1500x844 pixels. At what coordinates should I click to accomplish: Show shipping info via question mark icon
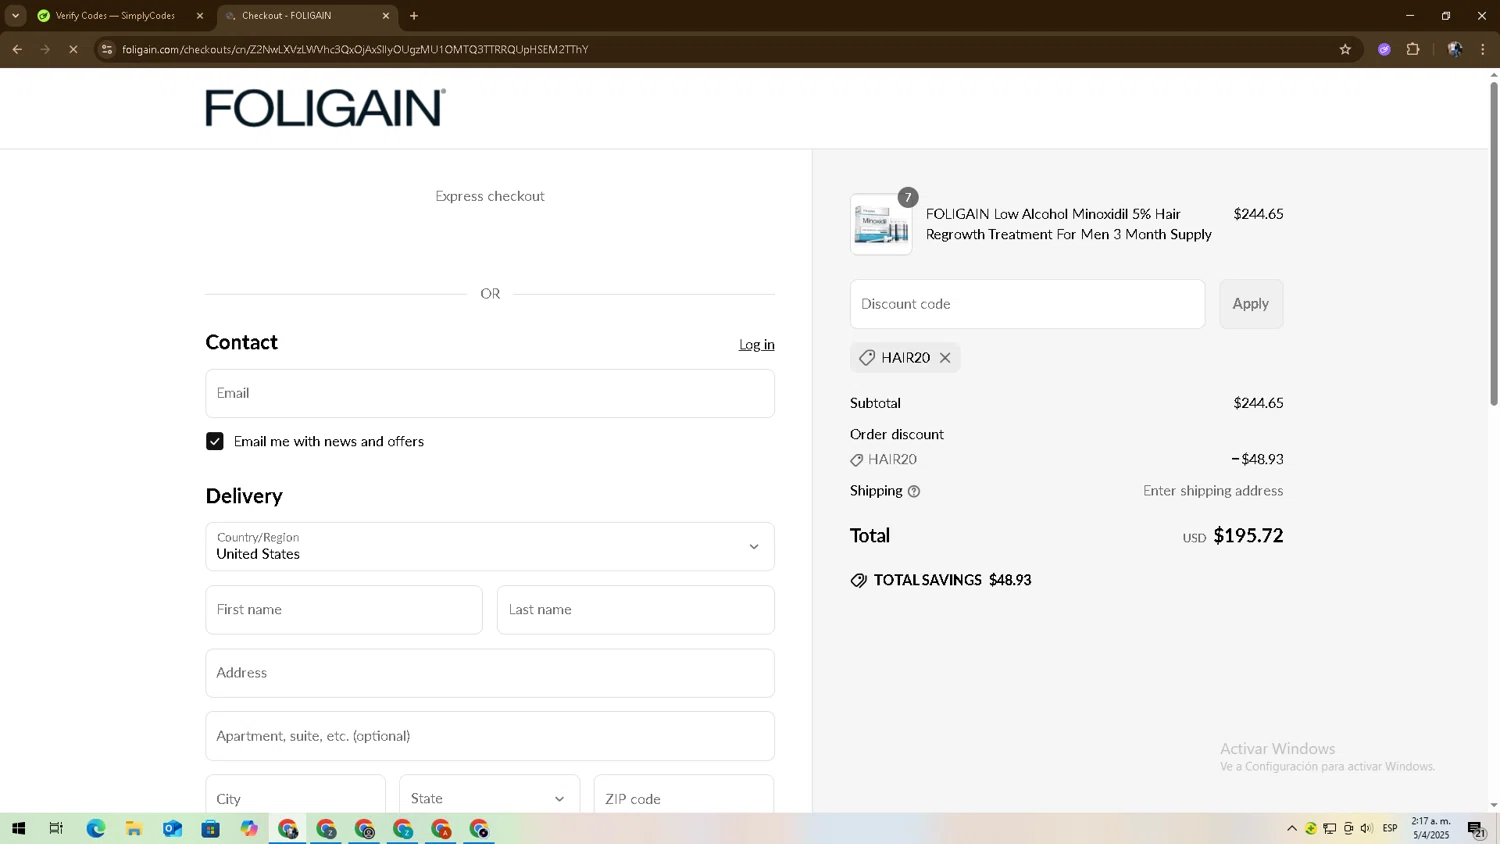coord(913,491)
